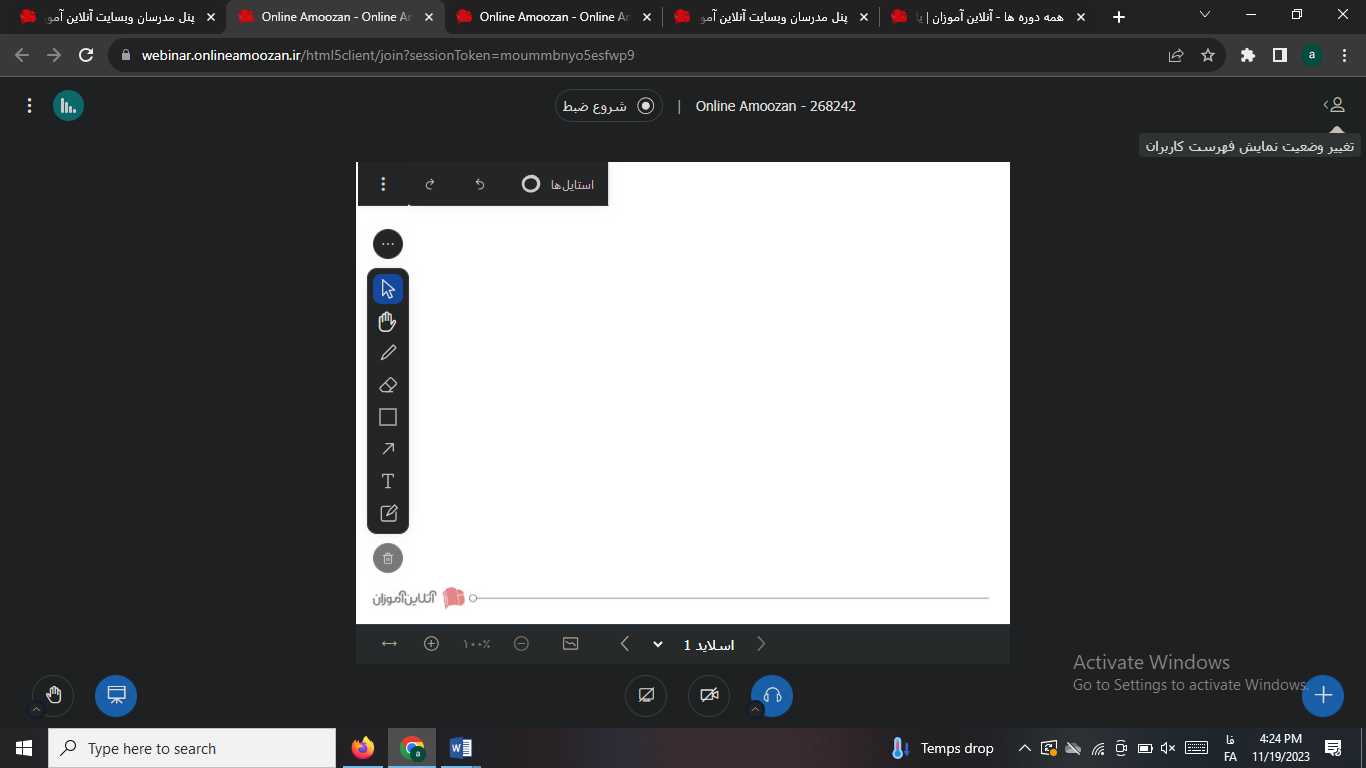
Task: Select the arrow drawing tool
Action: tap(388, 449)
